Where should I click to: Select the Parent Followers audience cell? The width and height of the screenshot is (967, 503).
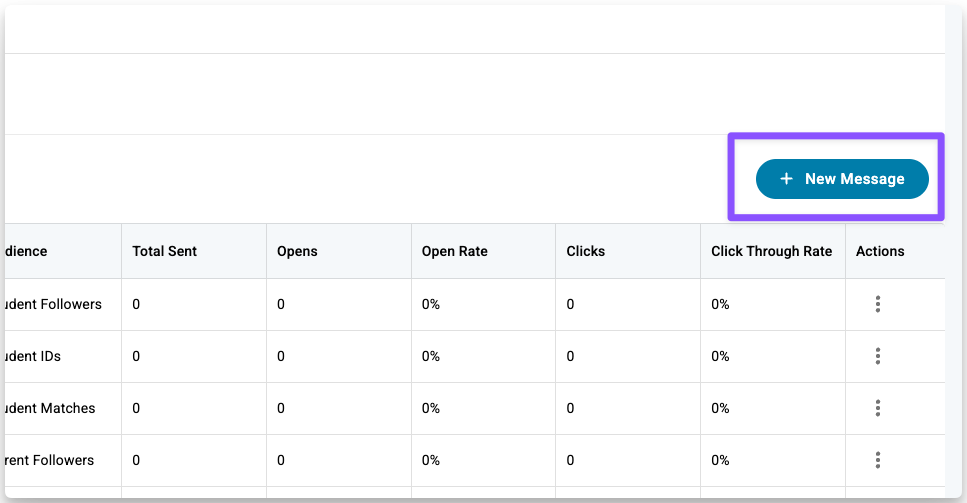[x=48, y=460]
